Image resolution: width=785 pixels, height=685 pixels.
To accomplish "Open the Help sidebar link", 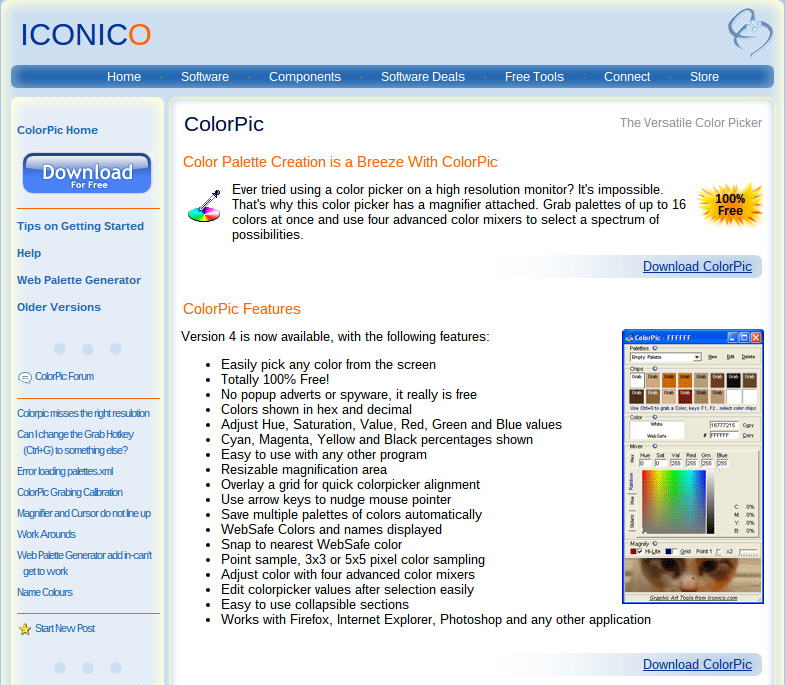I will coord(29,253).
